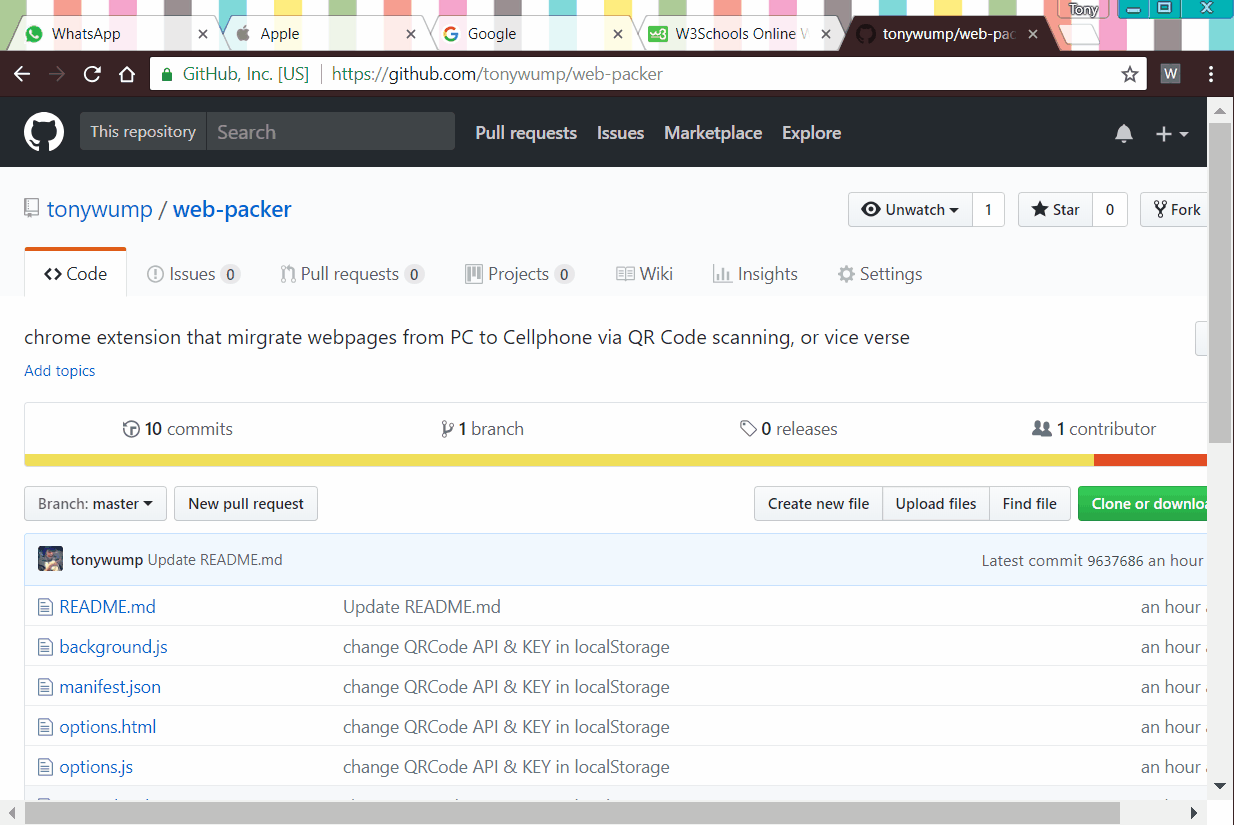Viewport: 1234px width, 825px height.
Task: Click the branch icon next to 1 branch
Action: (447, 428)
